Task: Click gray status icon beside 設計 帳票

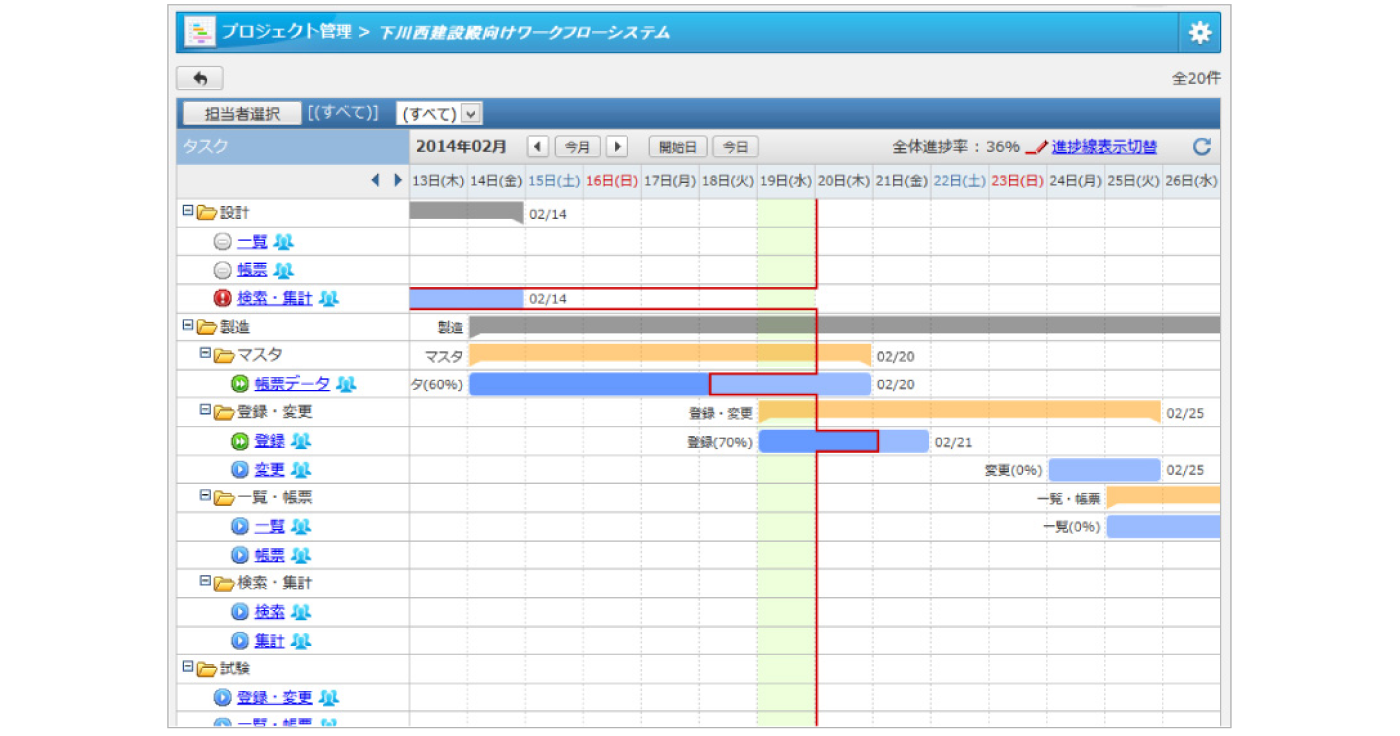Action: pyautogui.click(x=223, y=270)
